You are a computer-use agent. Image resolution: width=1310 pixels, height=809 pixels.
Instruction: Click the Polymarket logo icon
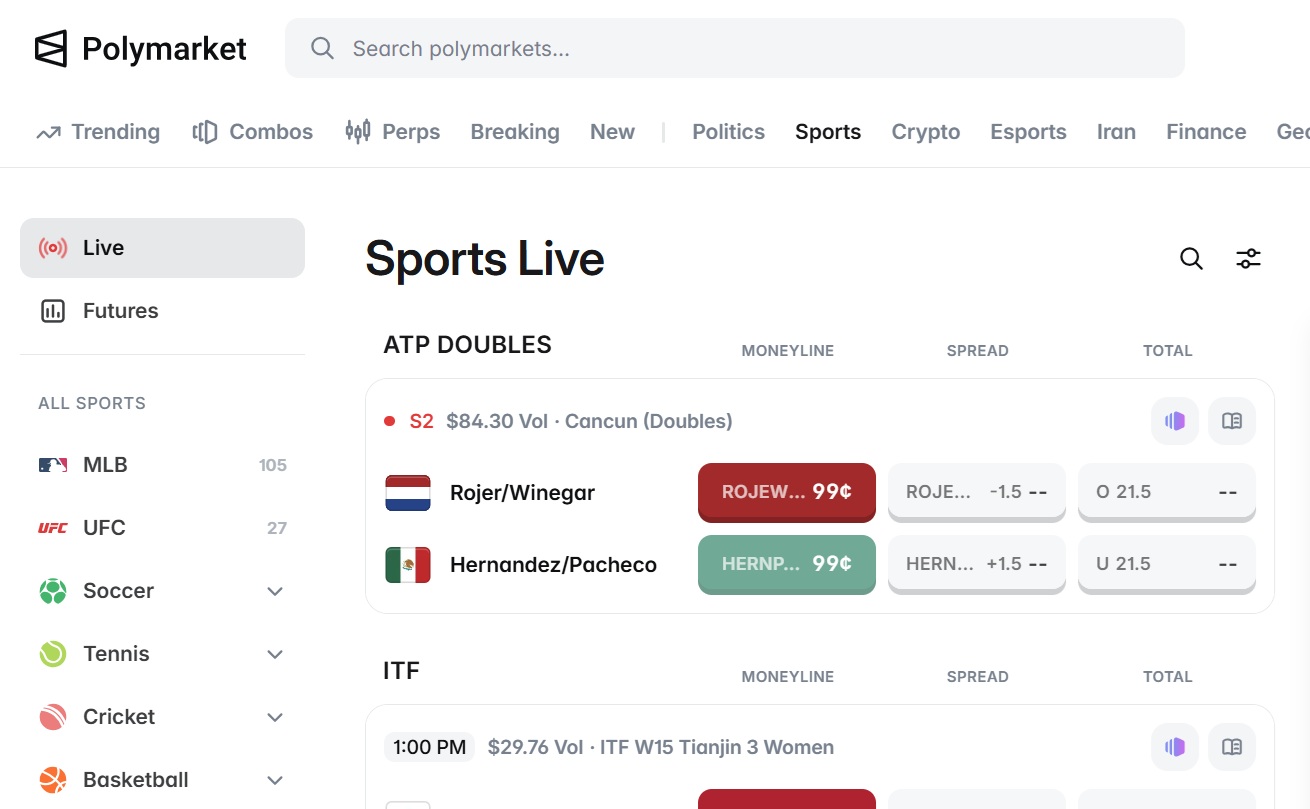(51, 48)
